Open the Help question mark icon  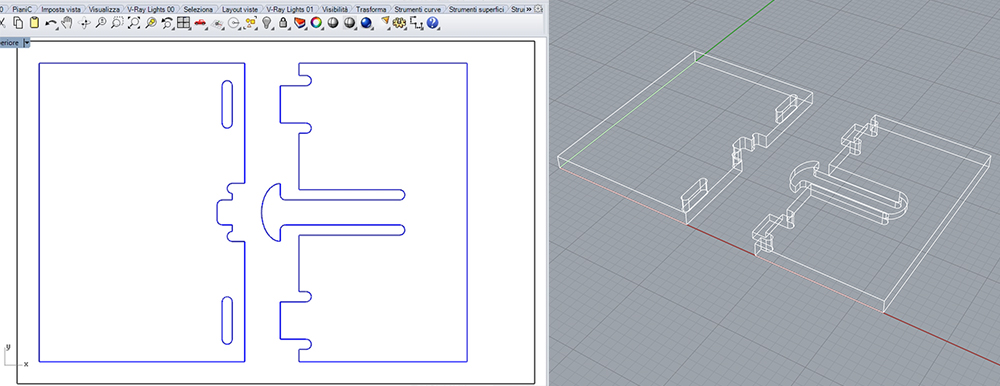pos(432,24)
